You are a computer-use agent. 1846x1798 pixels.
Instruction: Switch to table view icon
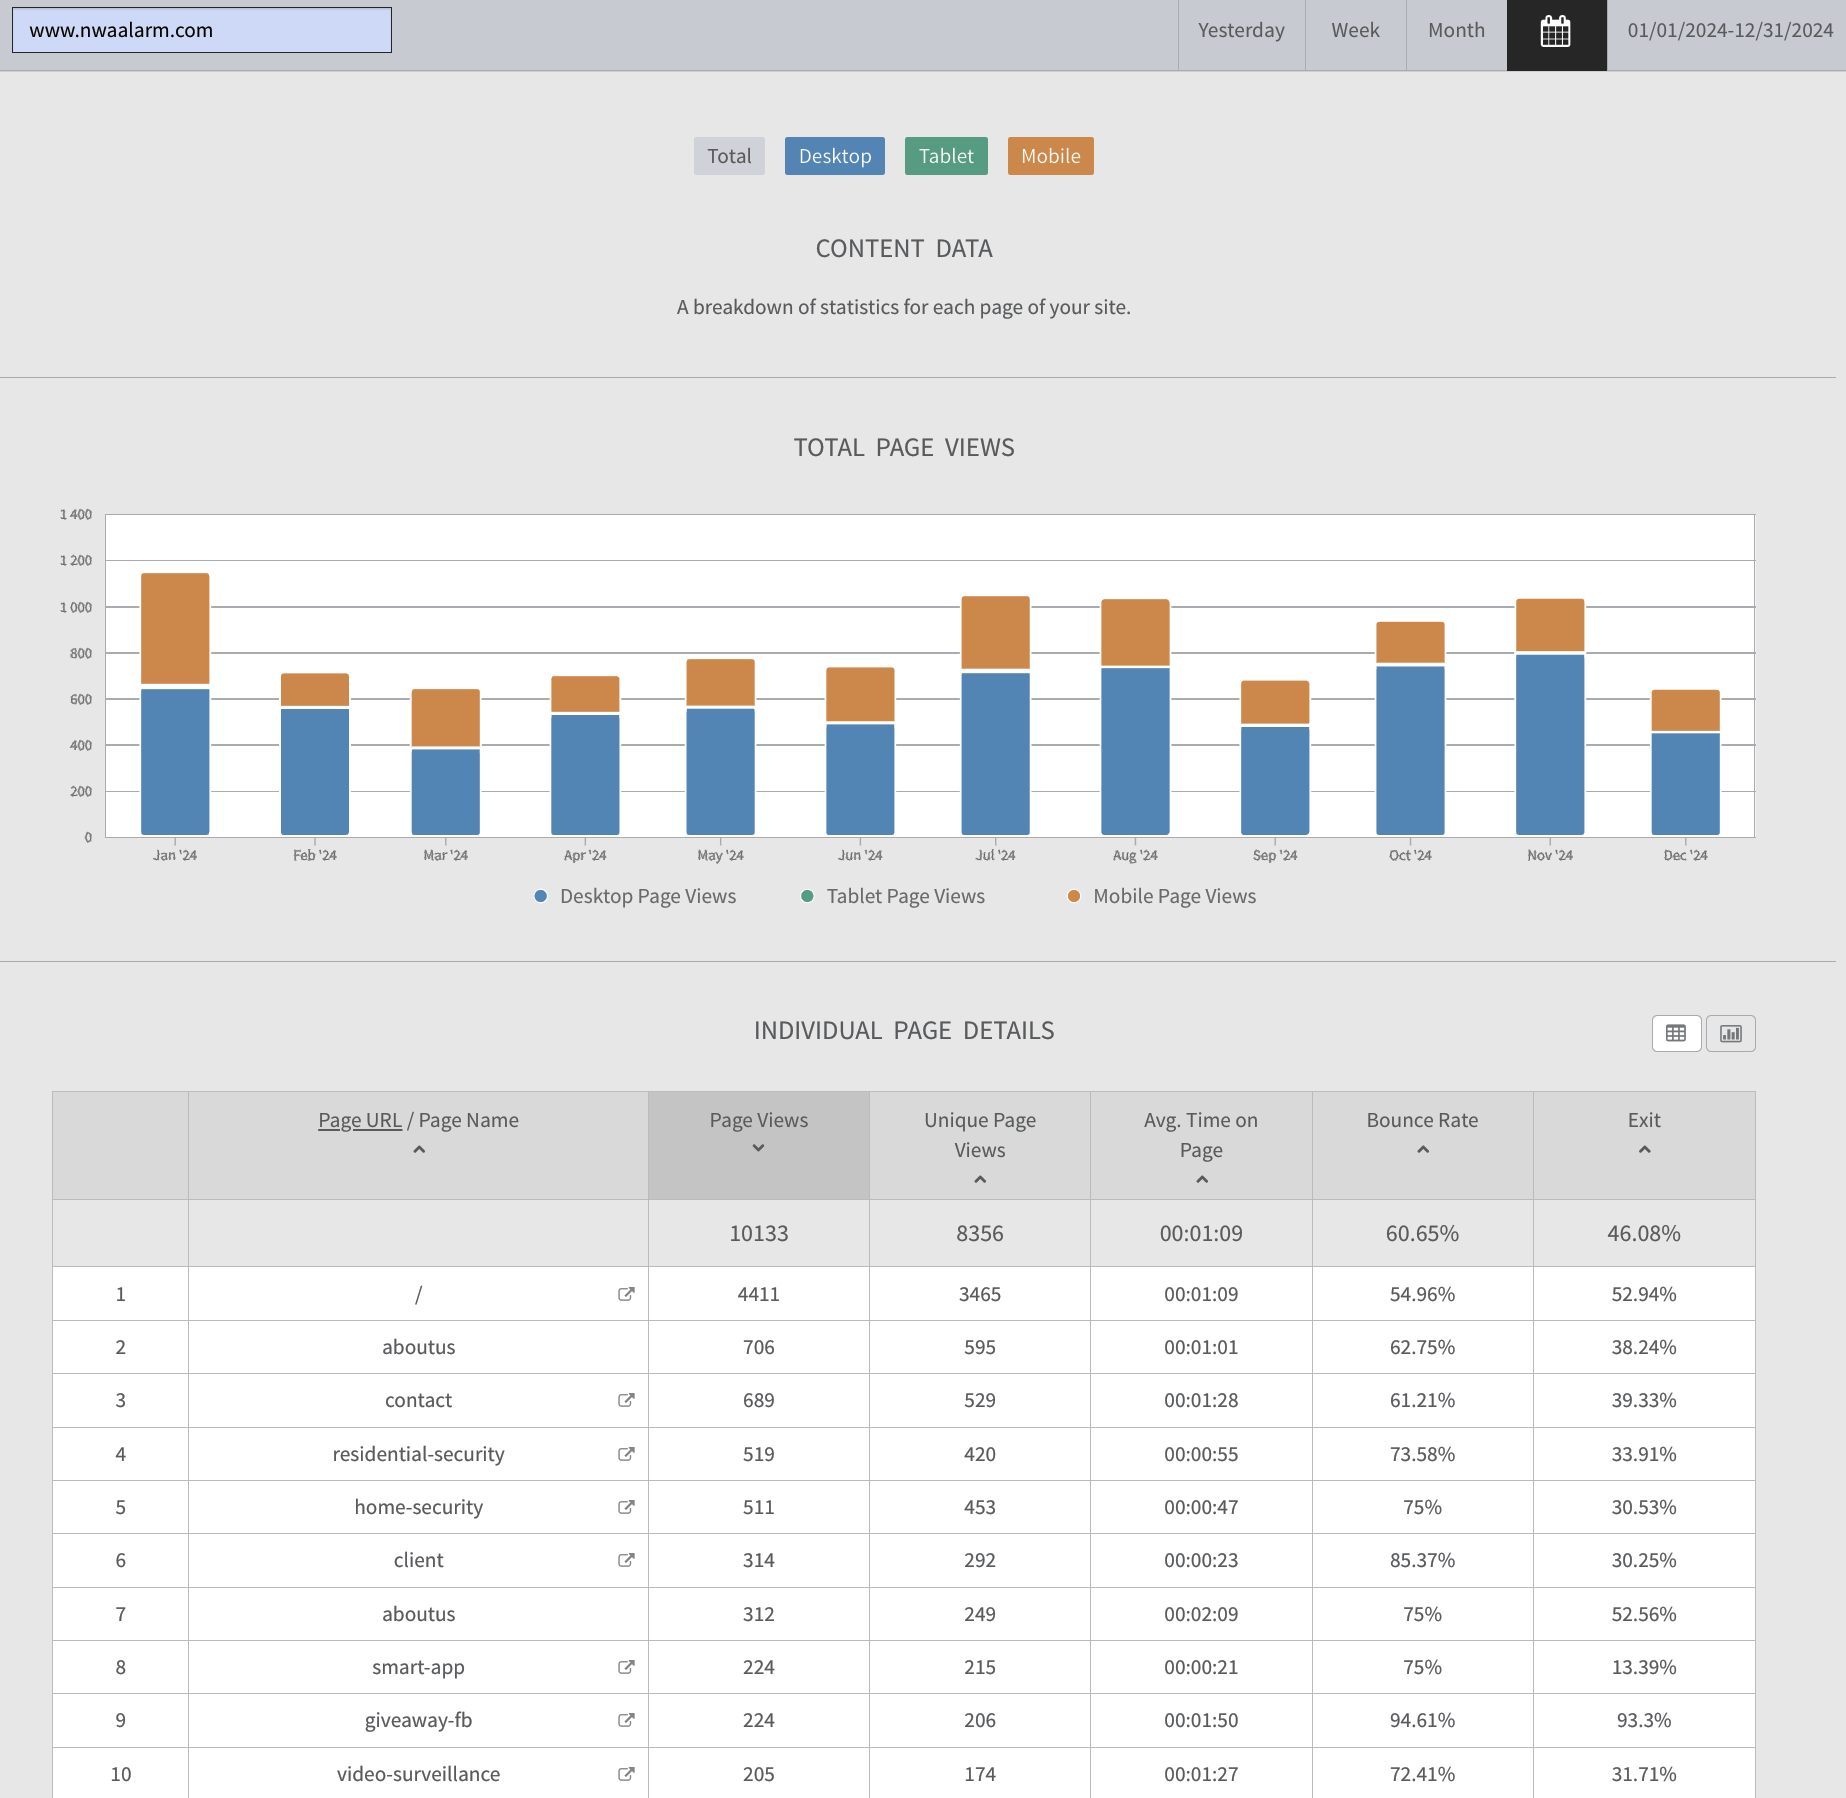pos(1676,1033)
